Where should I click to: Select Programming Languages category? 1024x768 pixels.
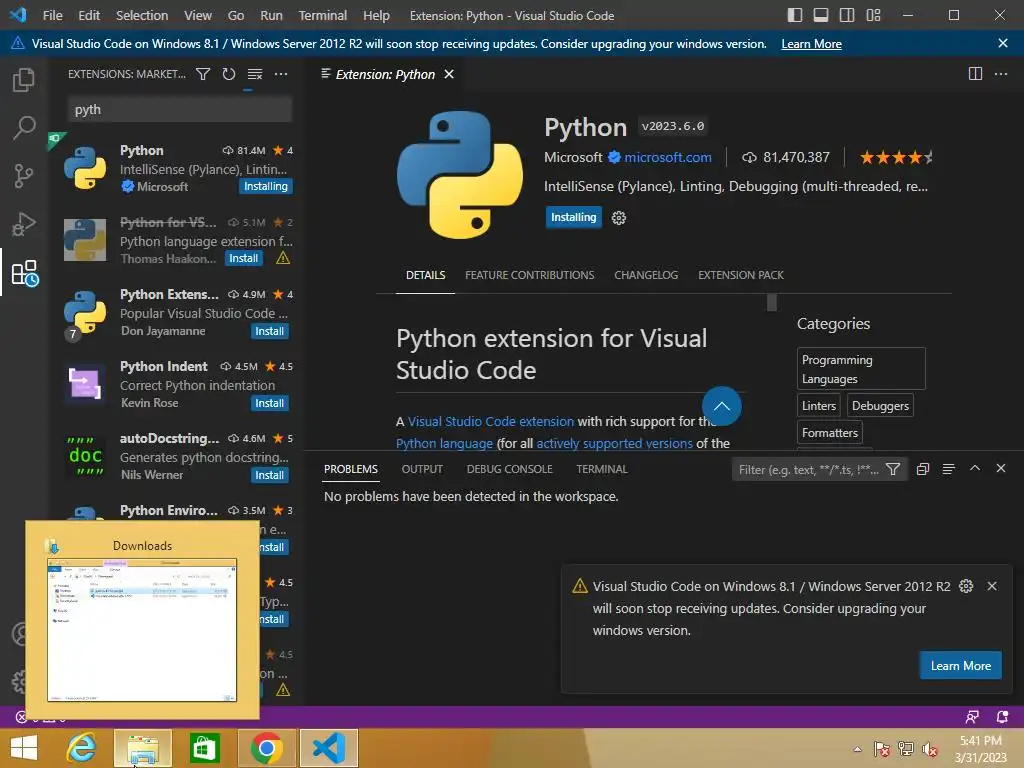(x=861, y=369)
